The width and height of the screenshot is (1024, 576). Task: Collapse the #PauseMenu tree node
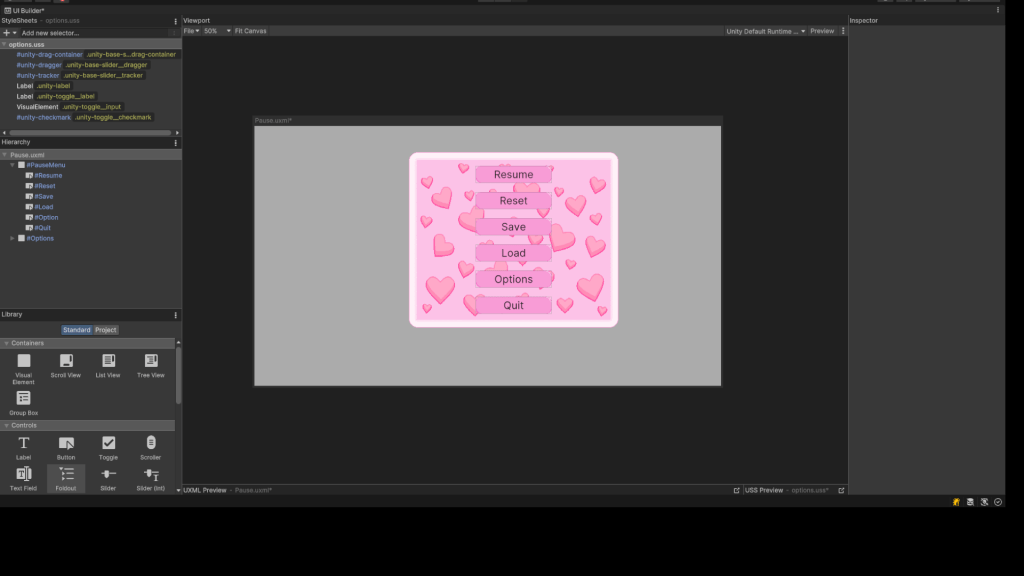13,165
